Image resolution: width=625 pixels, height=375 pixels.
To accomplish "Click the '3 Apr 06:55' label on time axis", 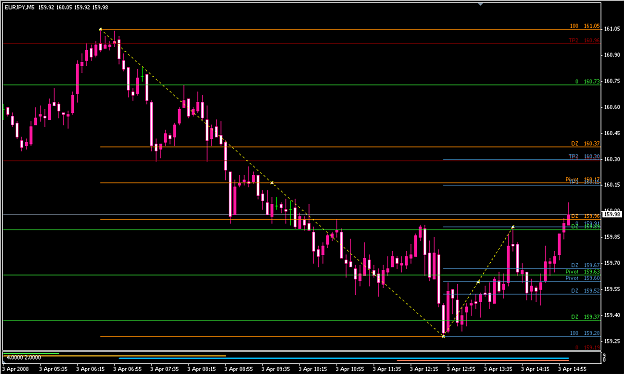I will [x=127, y=369].
